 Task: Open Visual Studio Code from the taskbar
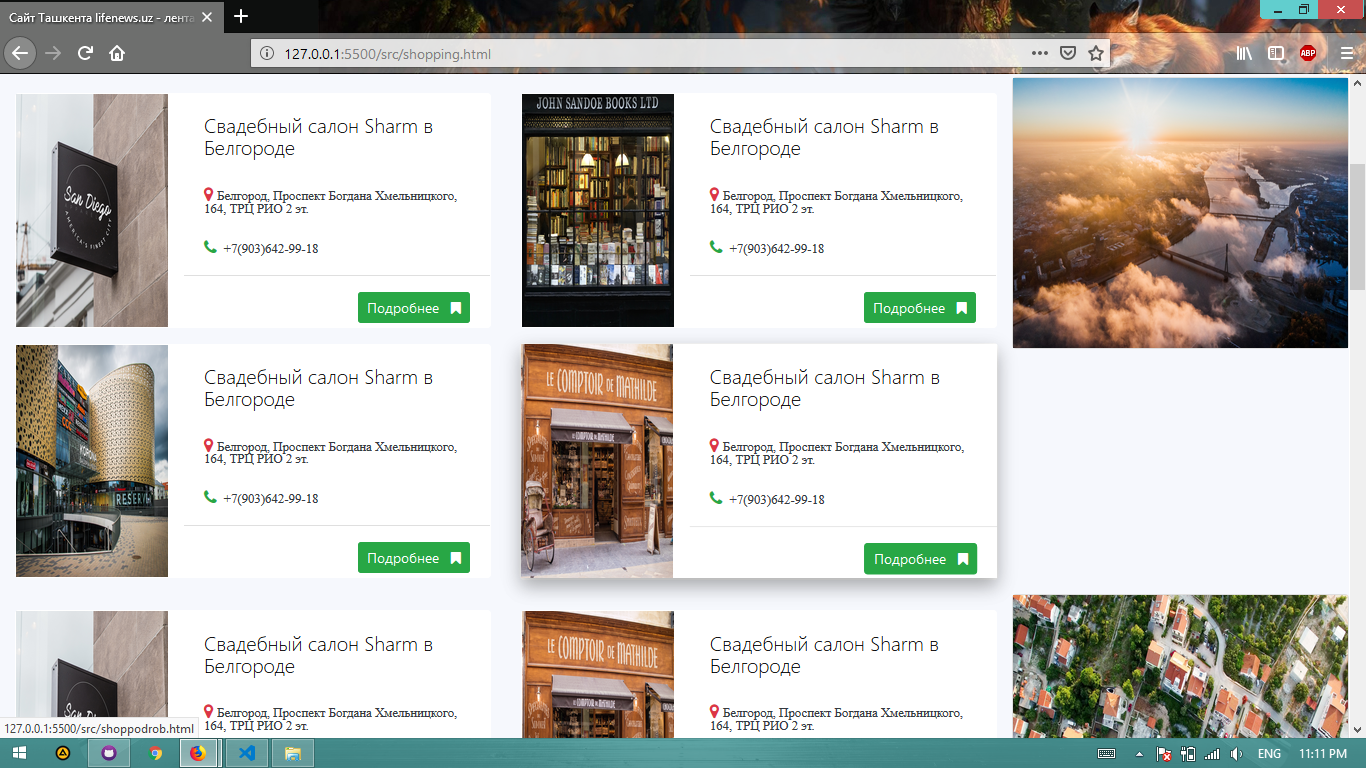click(x=247, y=753)
